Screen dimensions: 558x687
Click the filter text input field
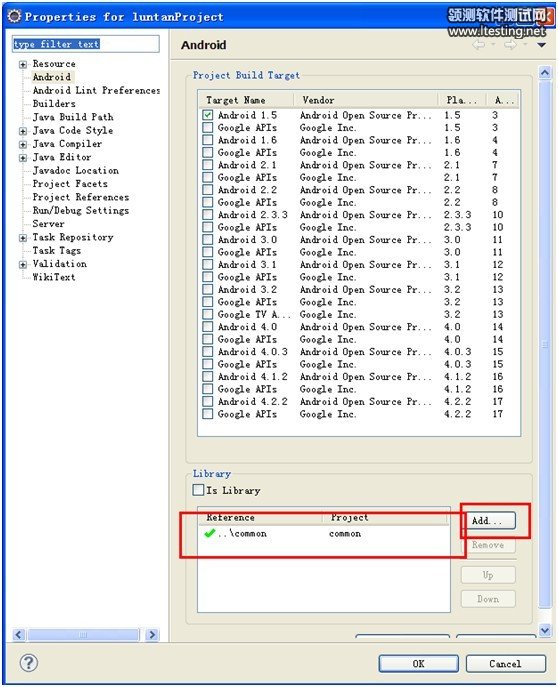pos(86,44)
